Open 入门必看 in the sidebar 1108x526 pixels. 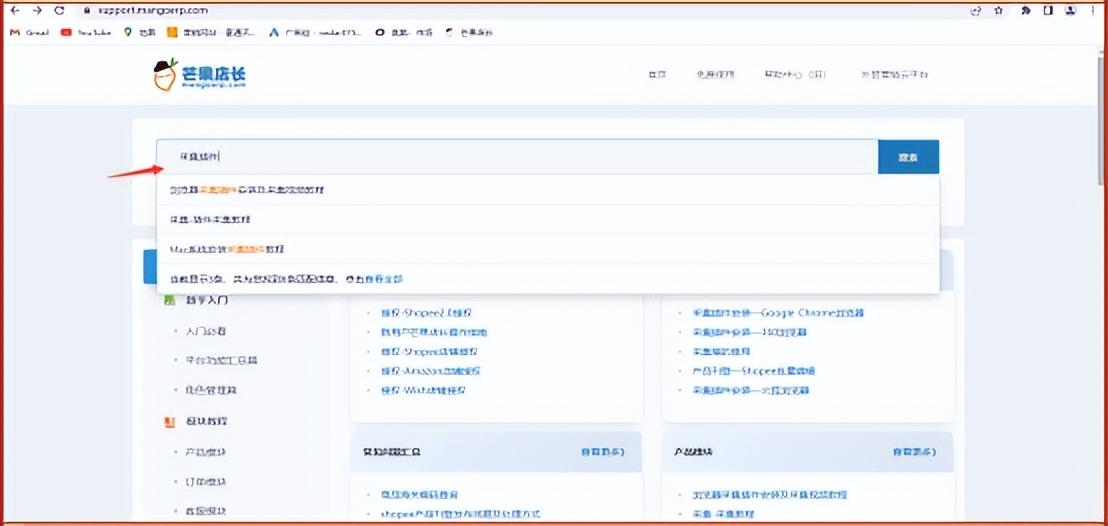click(x=206, y=331)
